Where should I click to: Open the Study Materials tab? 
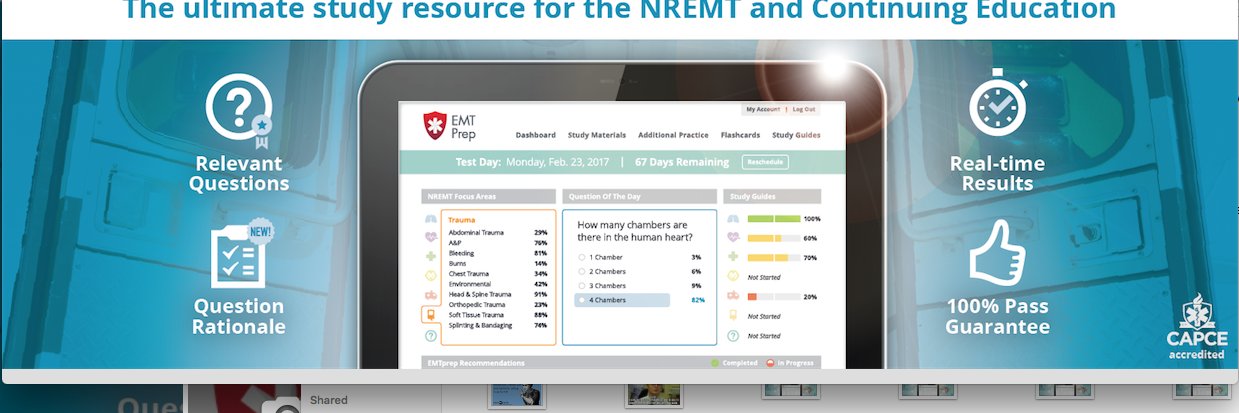point(597,135)
